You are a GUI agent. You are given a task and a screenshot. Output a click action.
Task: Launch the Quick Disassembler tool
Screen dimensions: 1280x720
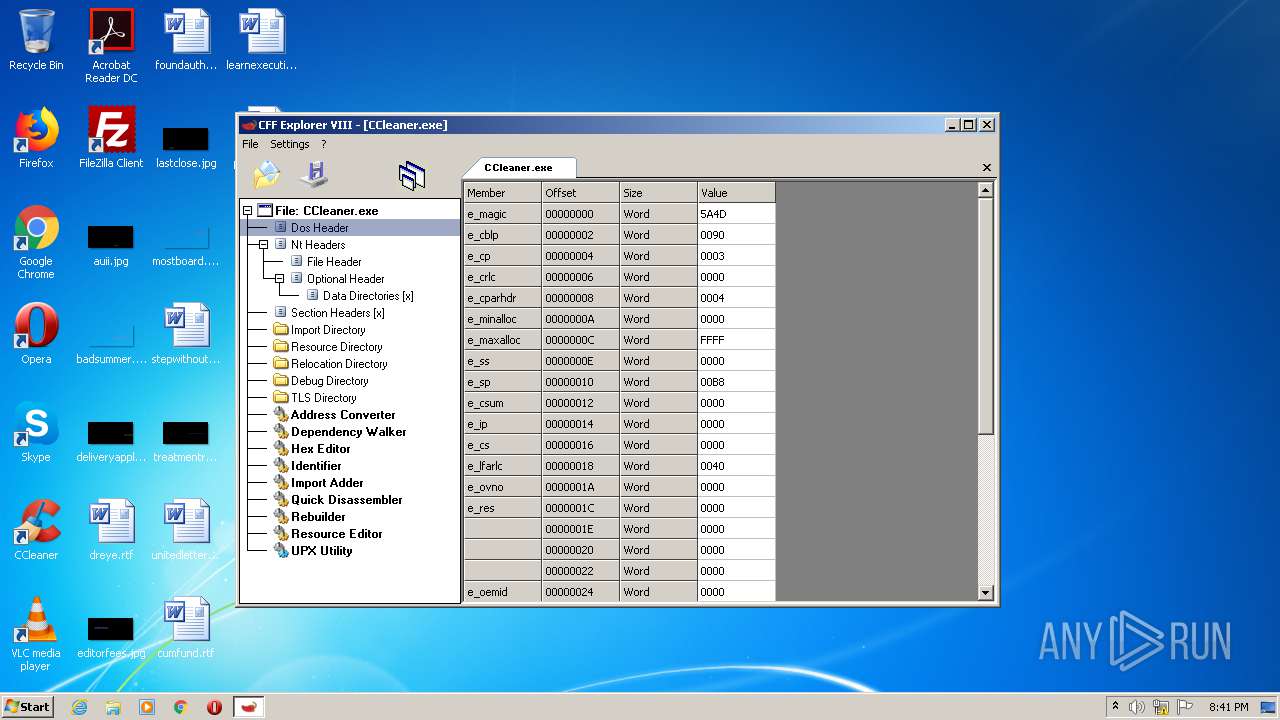[x=346, y=500]
